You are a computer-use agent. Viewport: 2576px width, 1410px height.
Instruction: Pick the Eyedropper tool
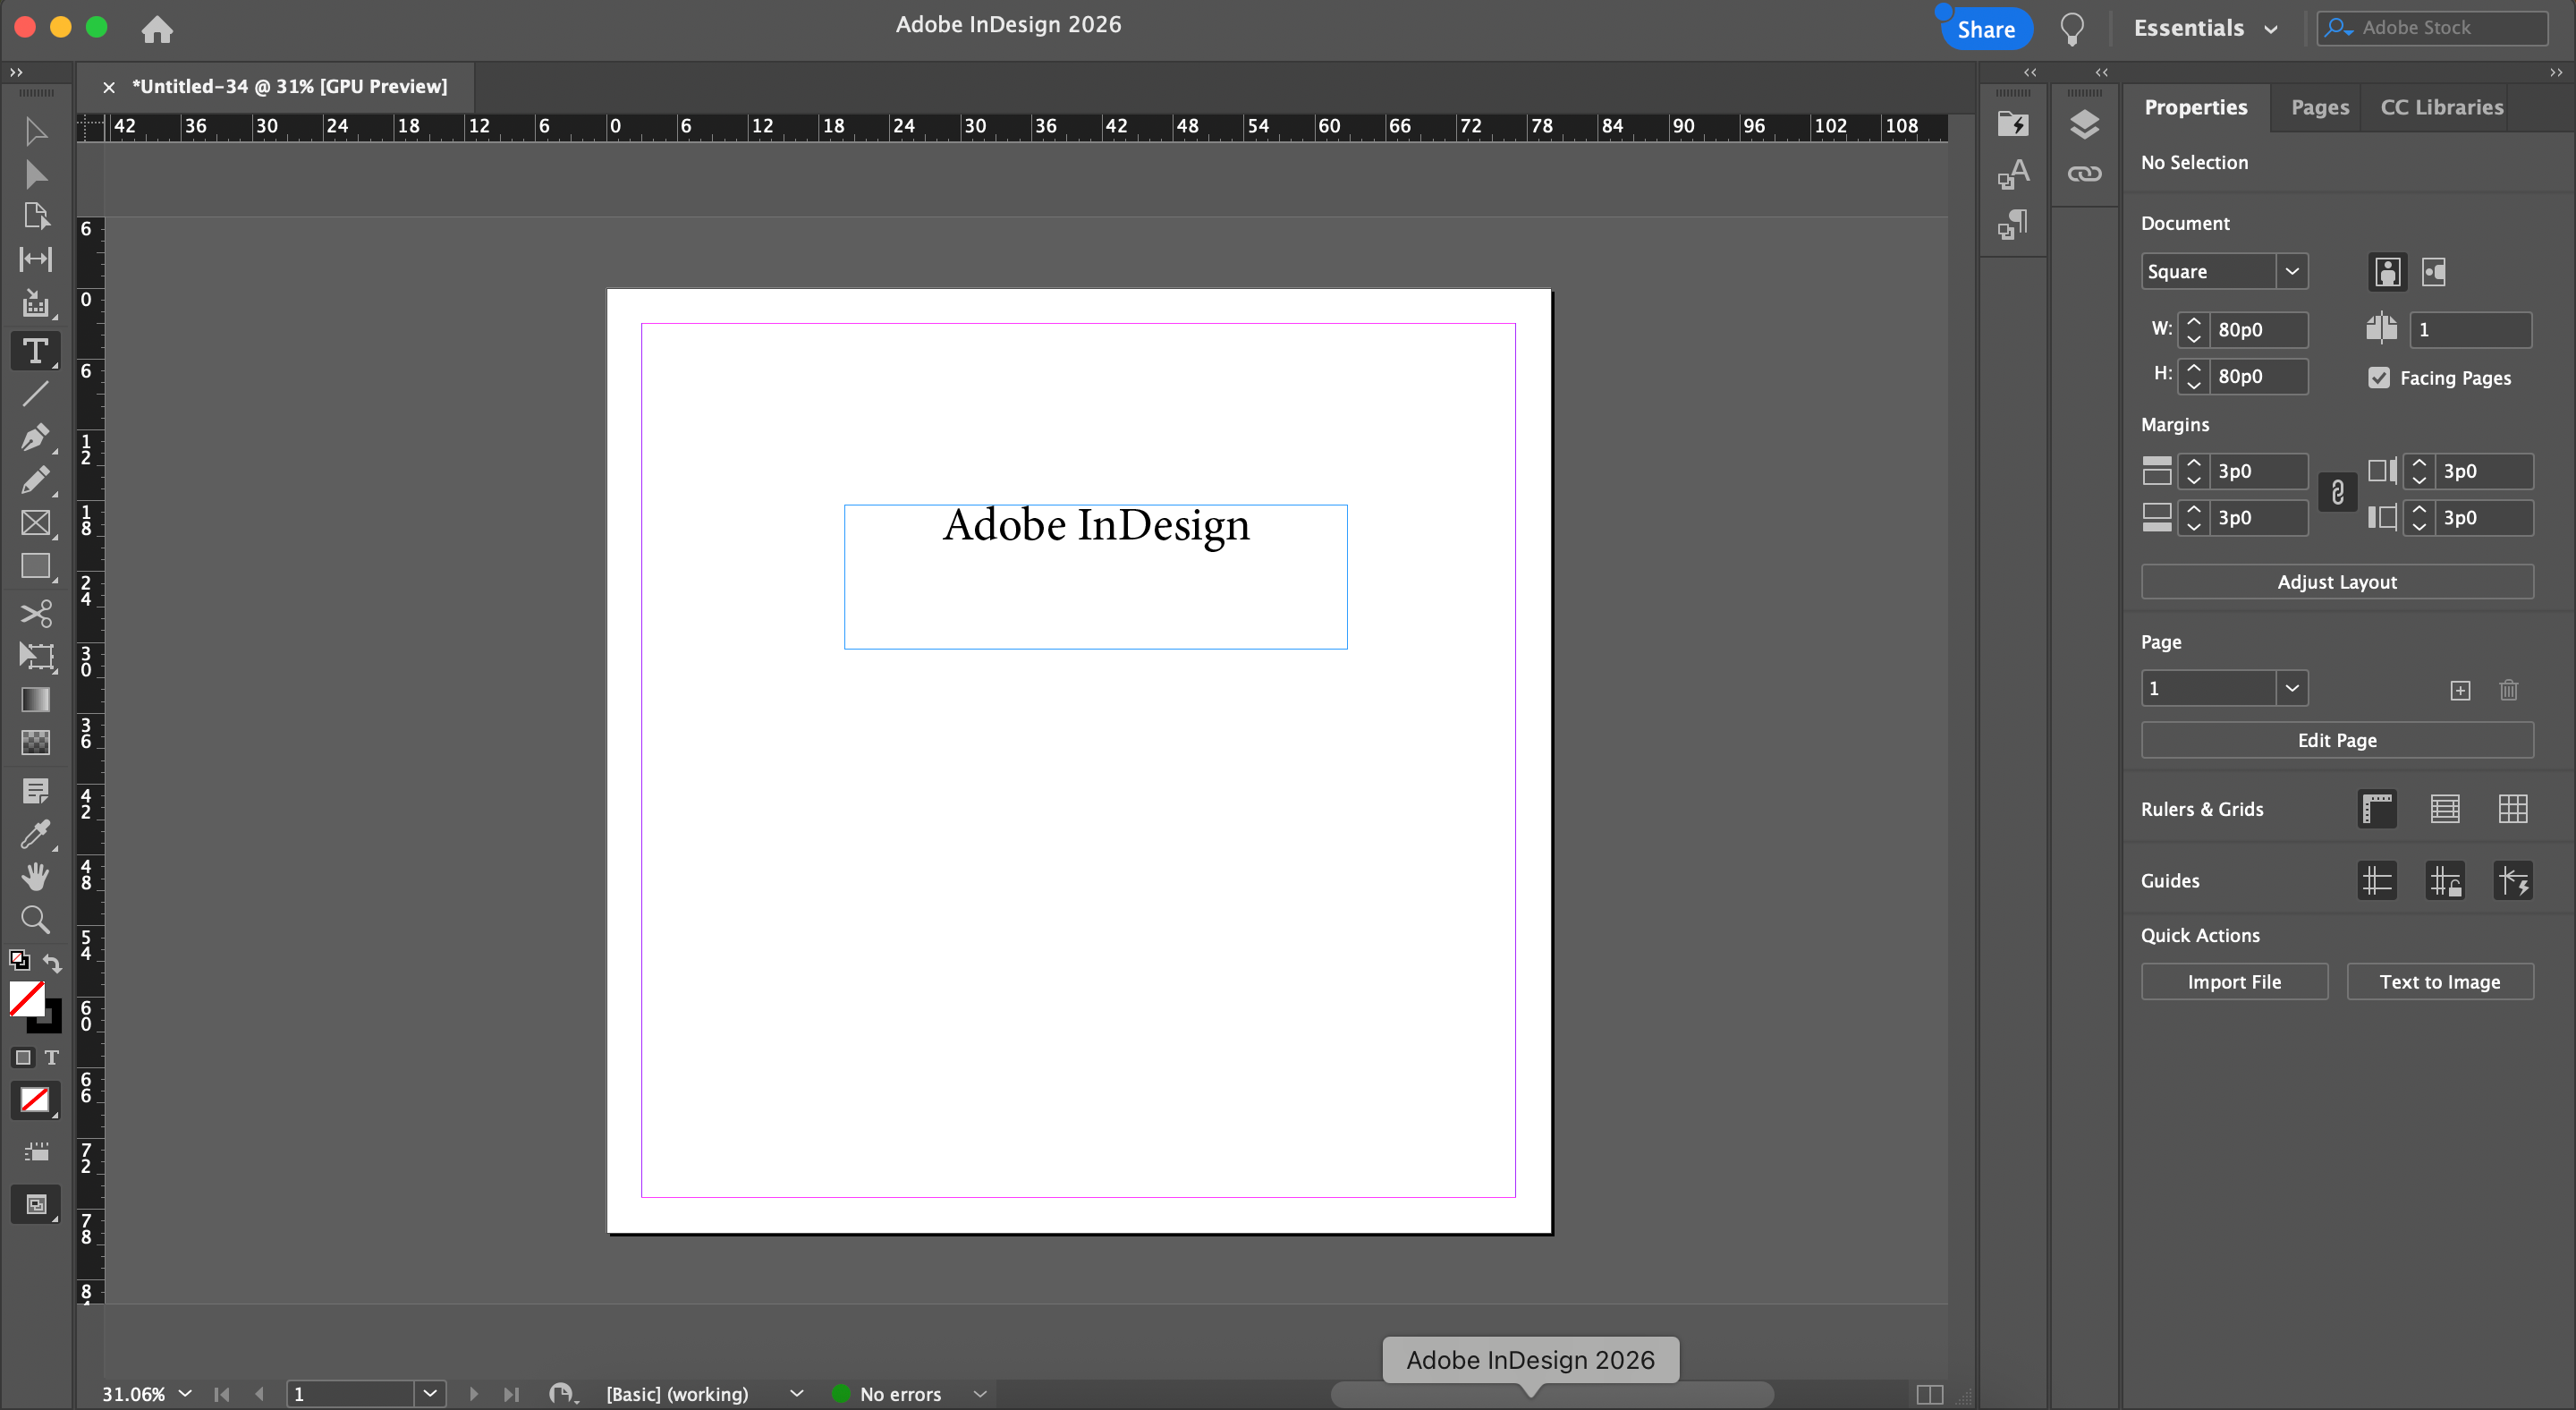(35, 833)
